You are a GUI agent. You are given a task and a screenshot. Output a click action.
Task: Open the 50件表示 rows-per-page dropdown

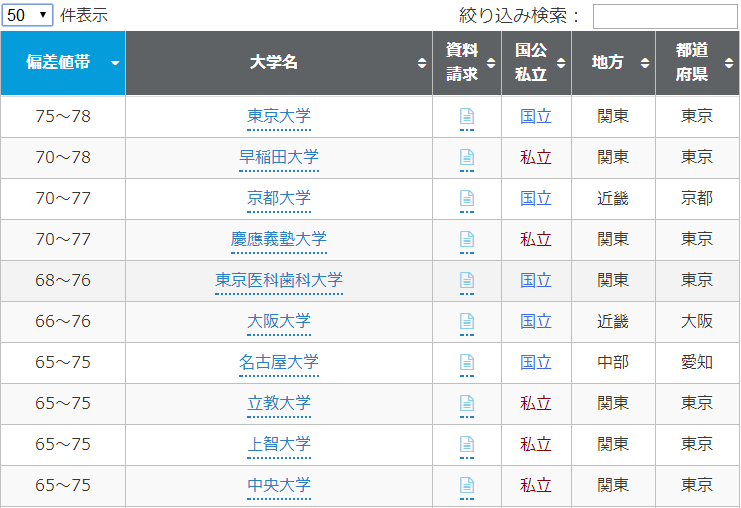point(29,16)
